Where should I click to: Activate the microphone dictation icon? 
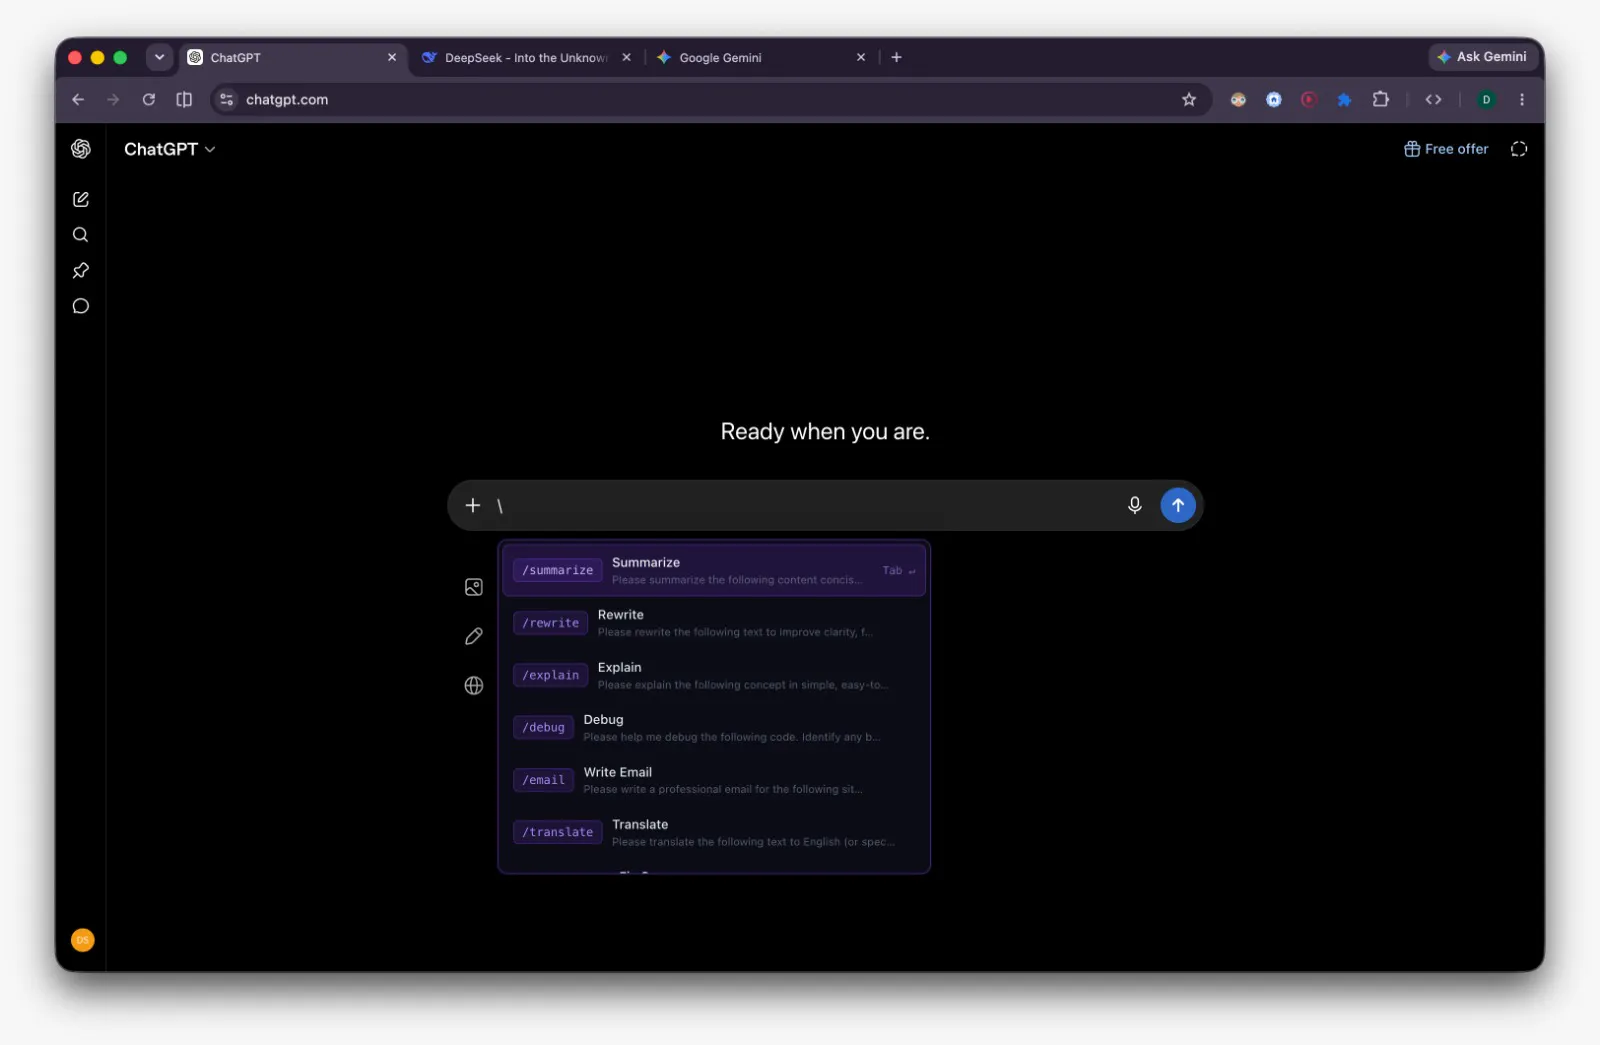(x=1134, y=505)
